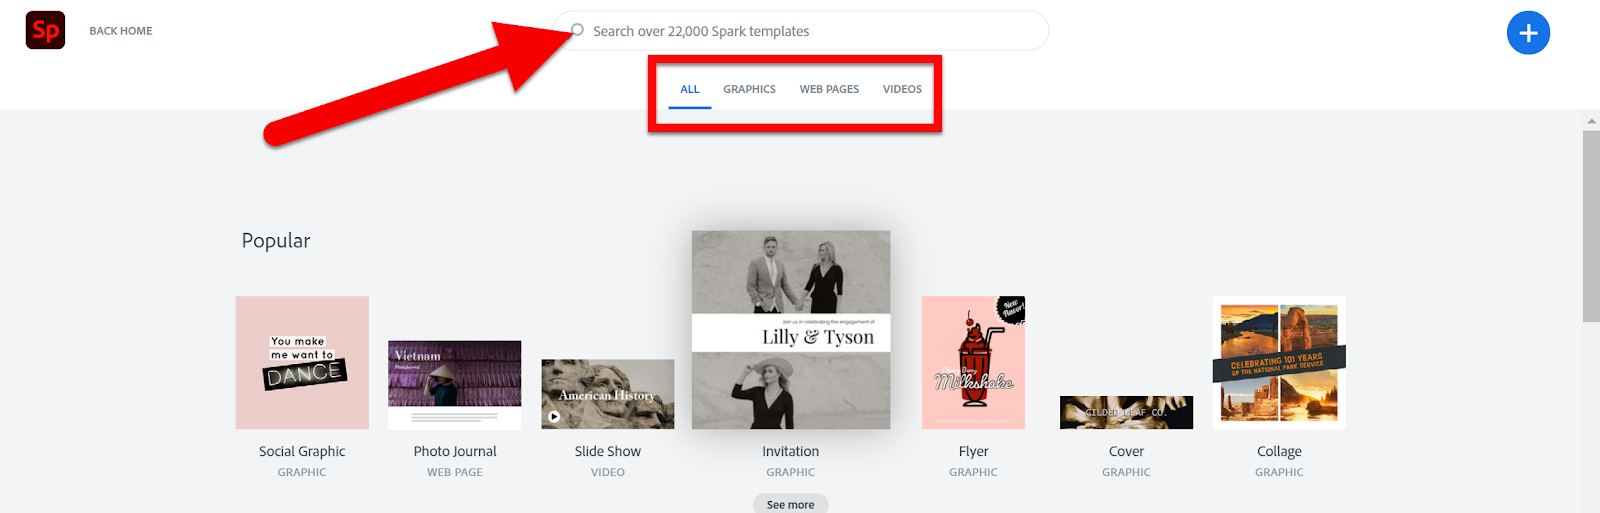Screen dimensions: 1600x513
Task: Select the Lilly & Tyson Invitation template
Action: tap(791, 330)
